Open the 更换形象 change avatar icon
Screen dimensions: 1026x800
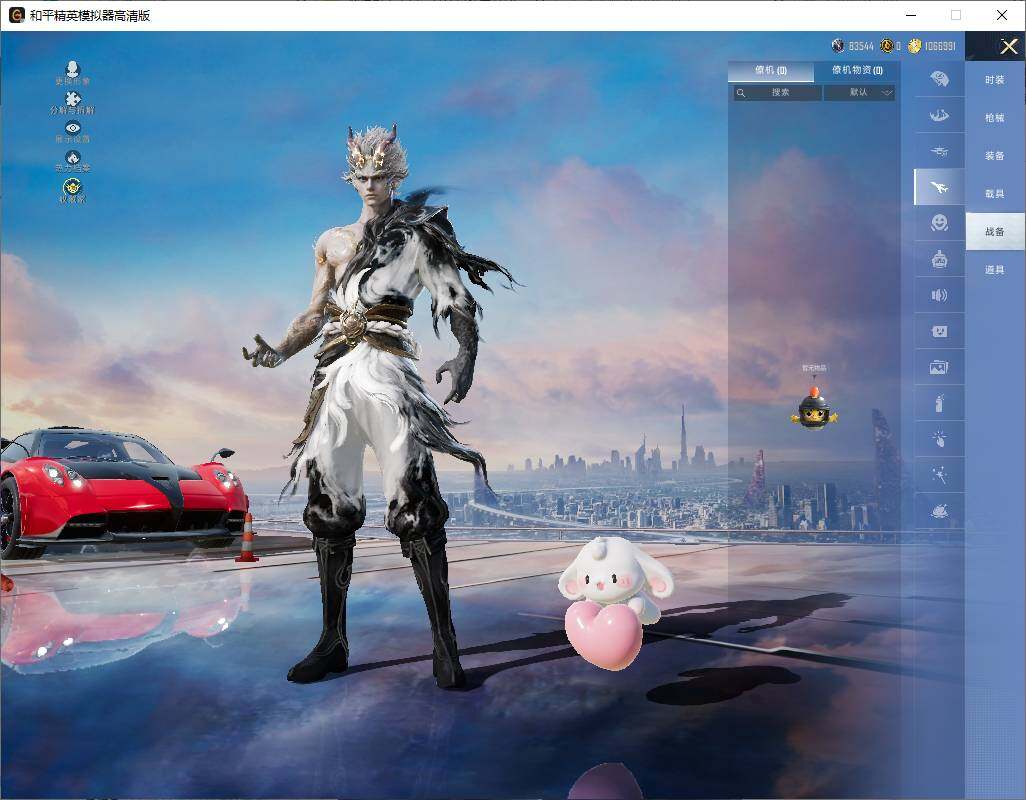tap(73, 73)
